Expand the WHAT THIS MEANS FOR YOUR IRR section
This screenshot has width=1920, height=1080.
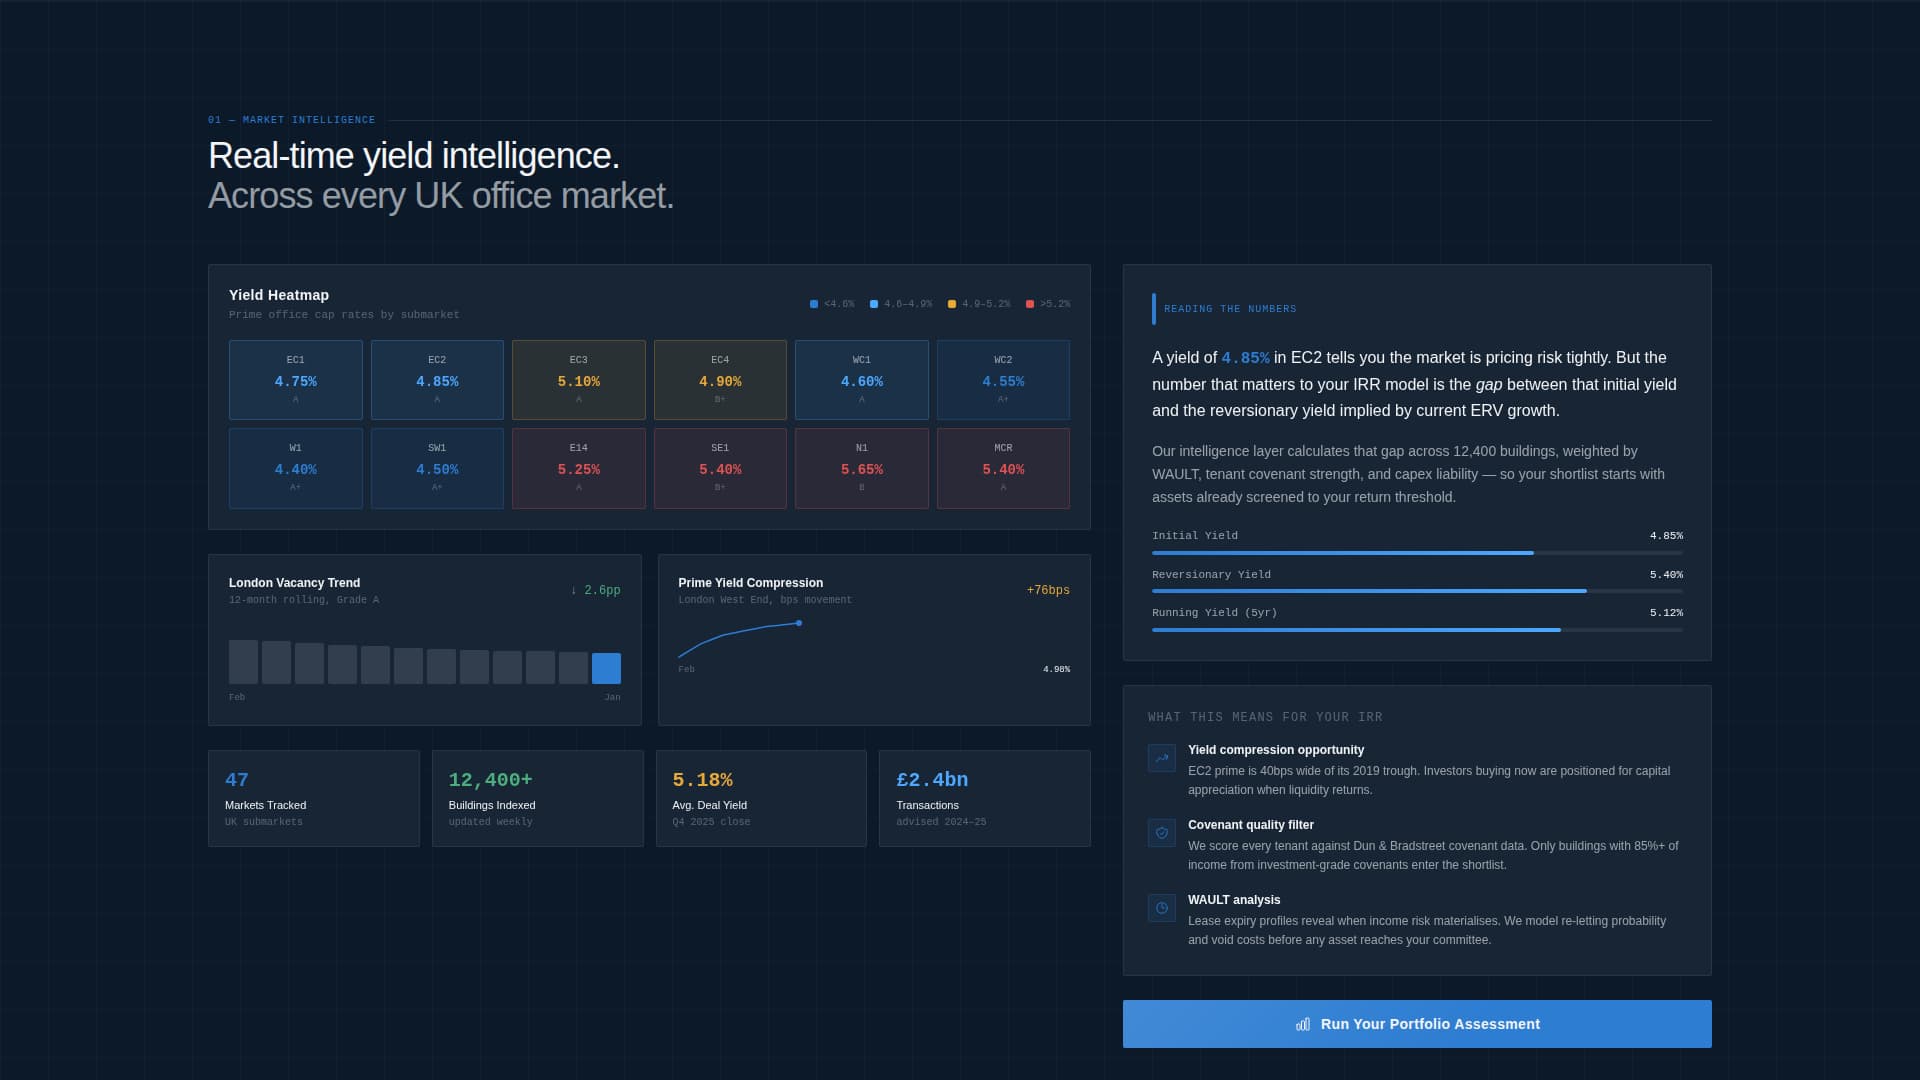[1265, 717]
